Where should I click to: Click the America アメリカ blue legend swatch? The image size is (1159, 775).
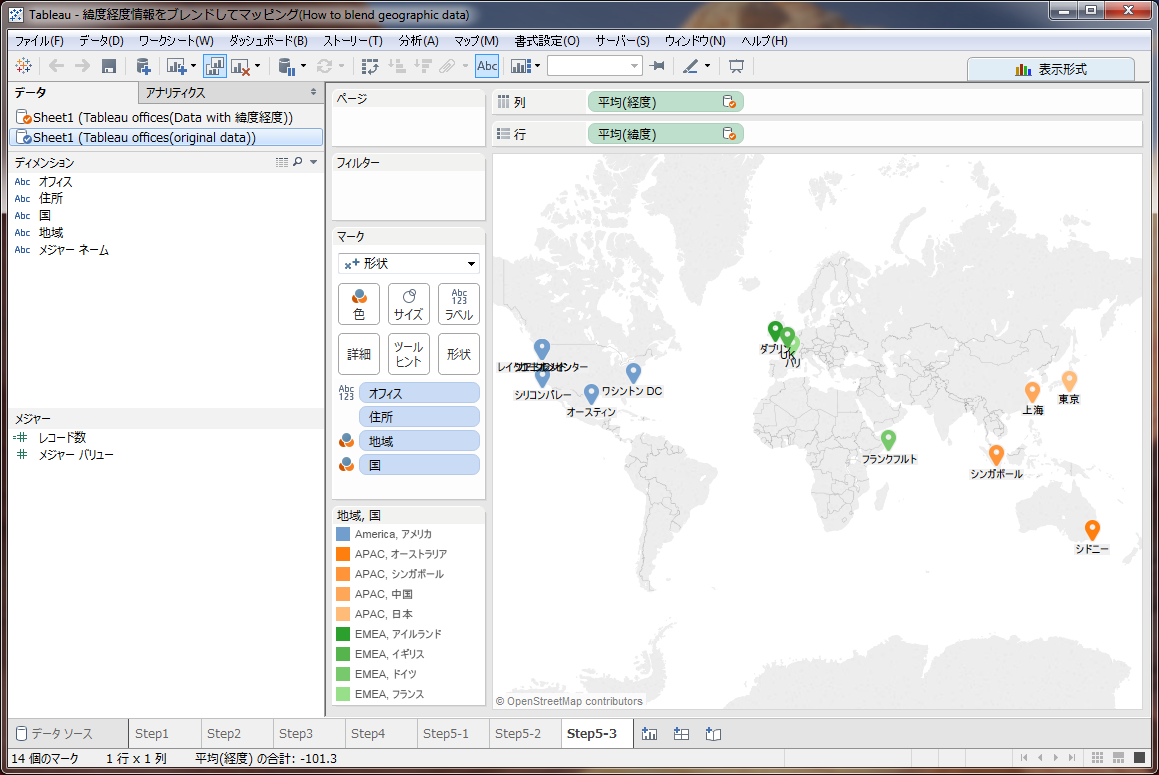(x=343, y=534)
